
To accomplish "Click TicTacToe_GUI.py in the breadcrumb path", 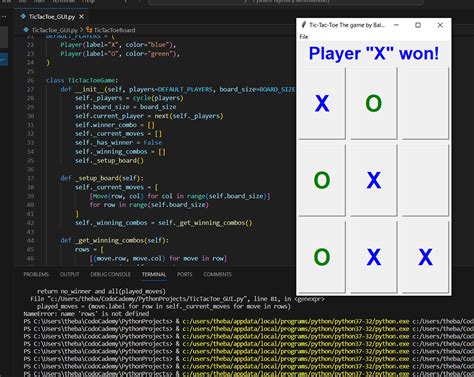I will click(x=54, y=30).
